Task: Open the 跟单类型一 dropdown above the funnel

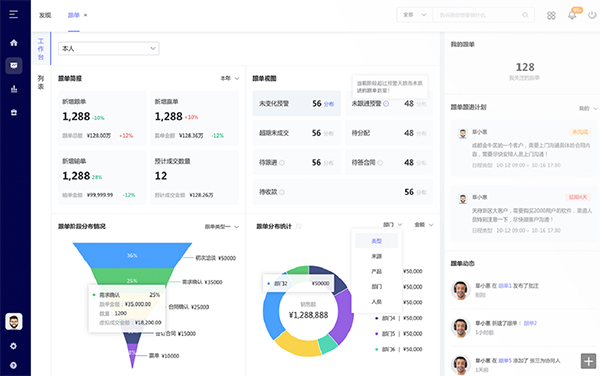Action: click(x=222, y=227)
